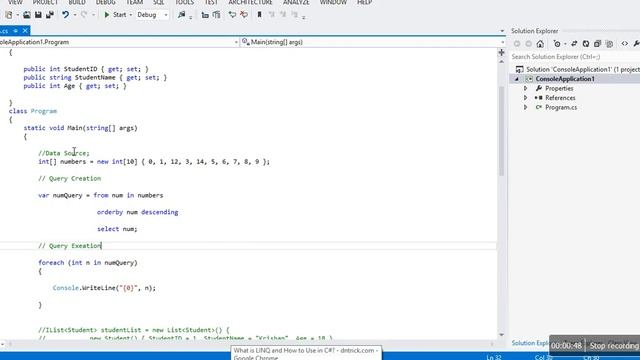
Task: Click the Save toolbar icon
Action: (38, 15)
